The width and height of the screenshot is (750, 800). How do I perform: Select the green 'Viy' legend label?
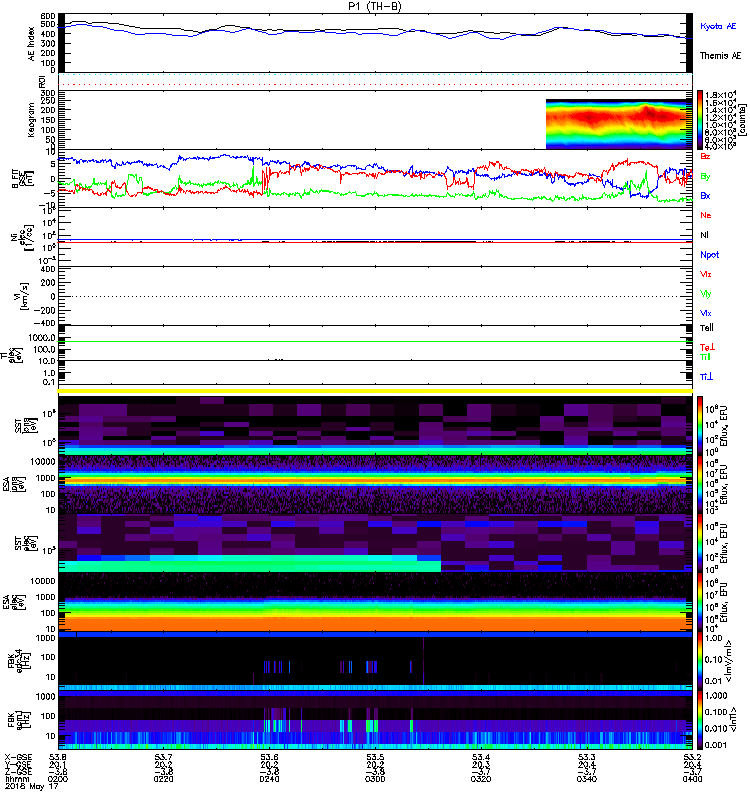tap(705, 294)
